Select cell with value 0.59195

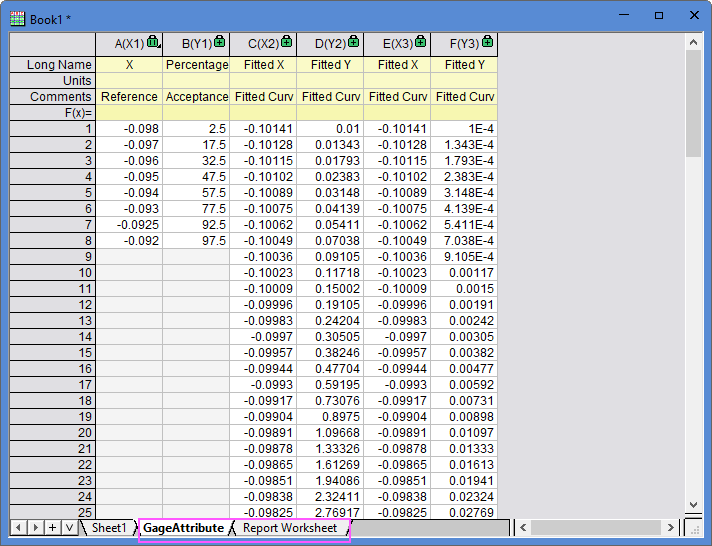click(330, 384)
